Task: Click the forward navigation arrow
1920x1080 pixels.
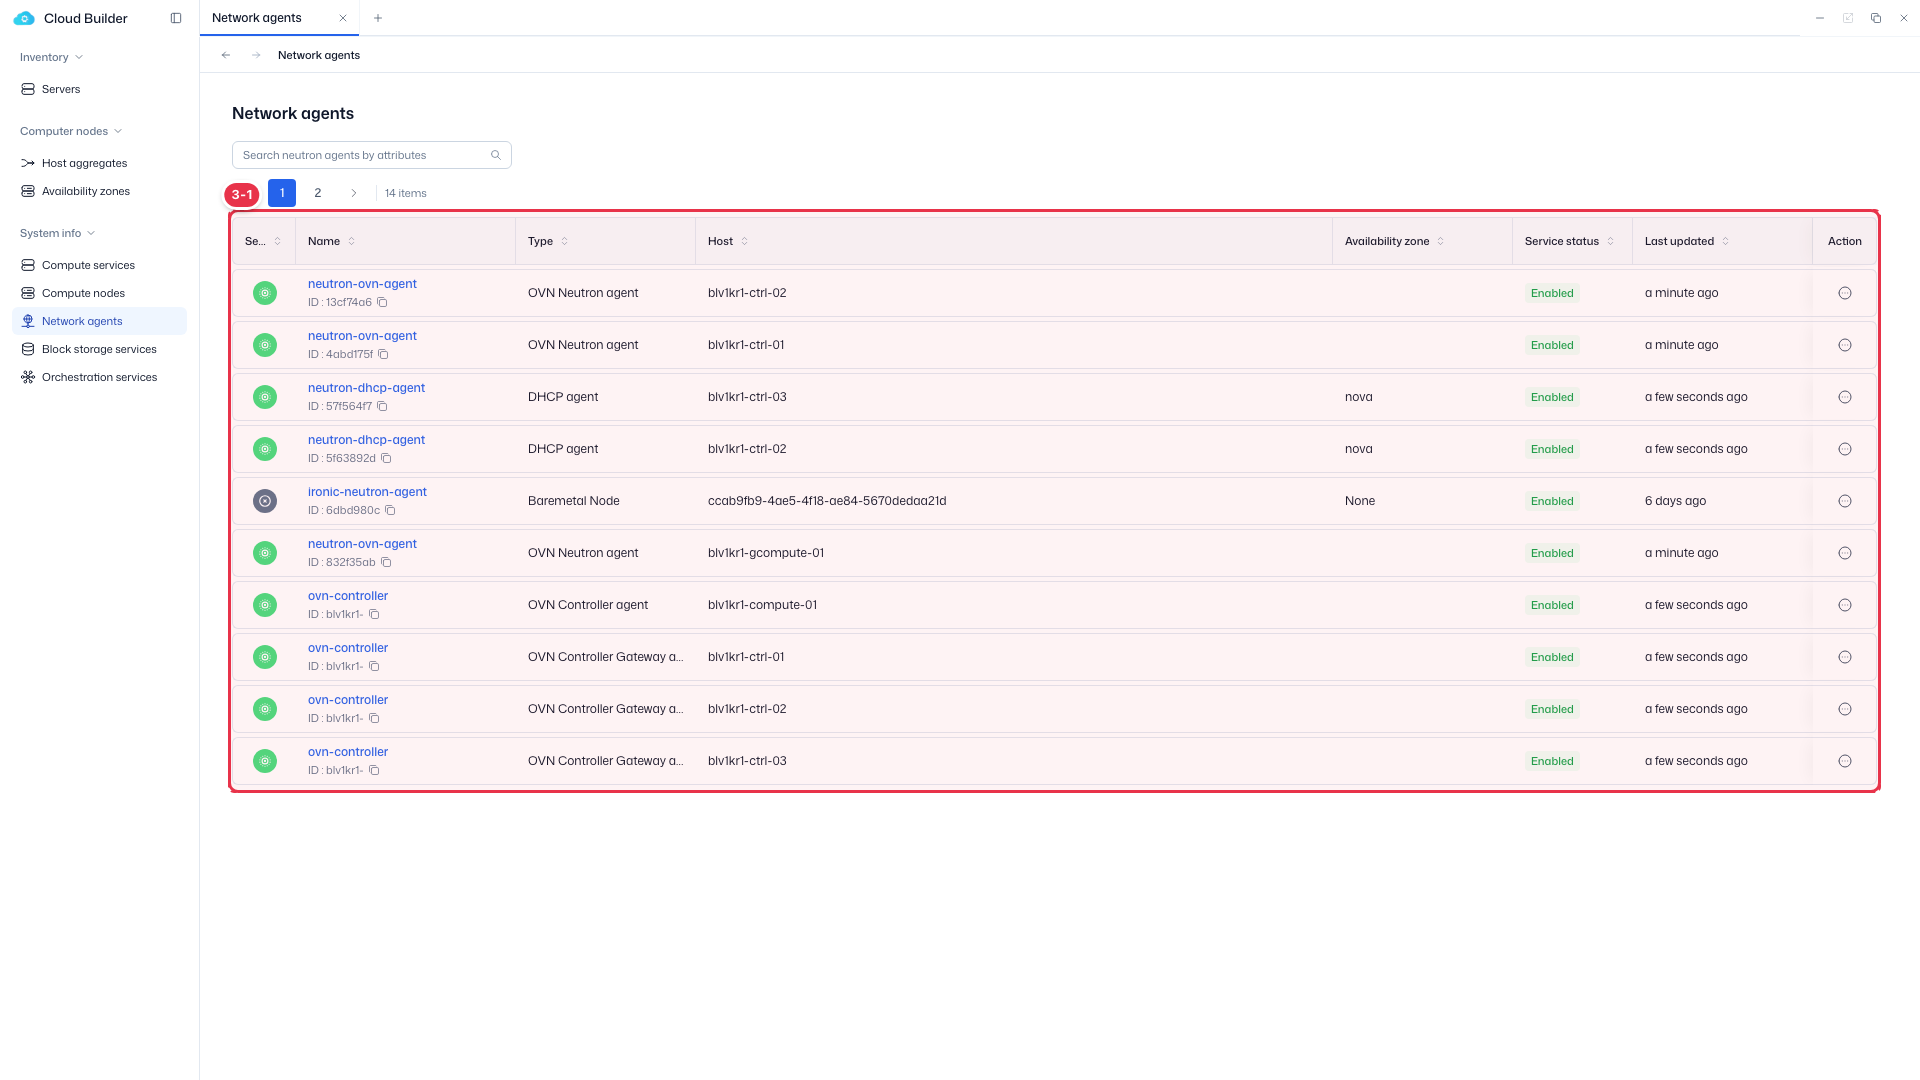Action: point(256,55)
